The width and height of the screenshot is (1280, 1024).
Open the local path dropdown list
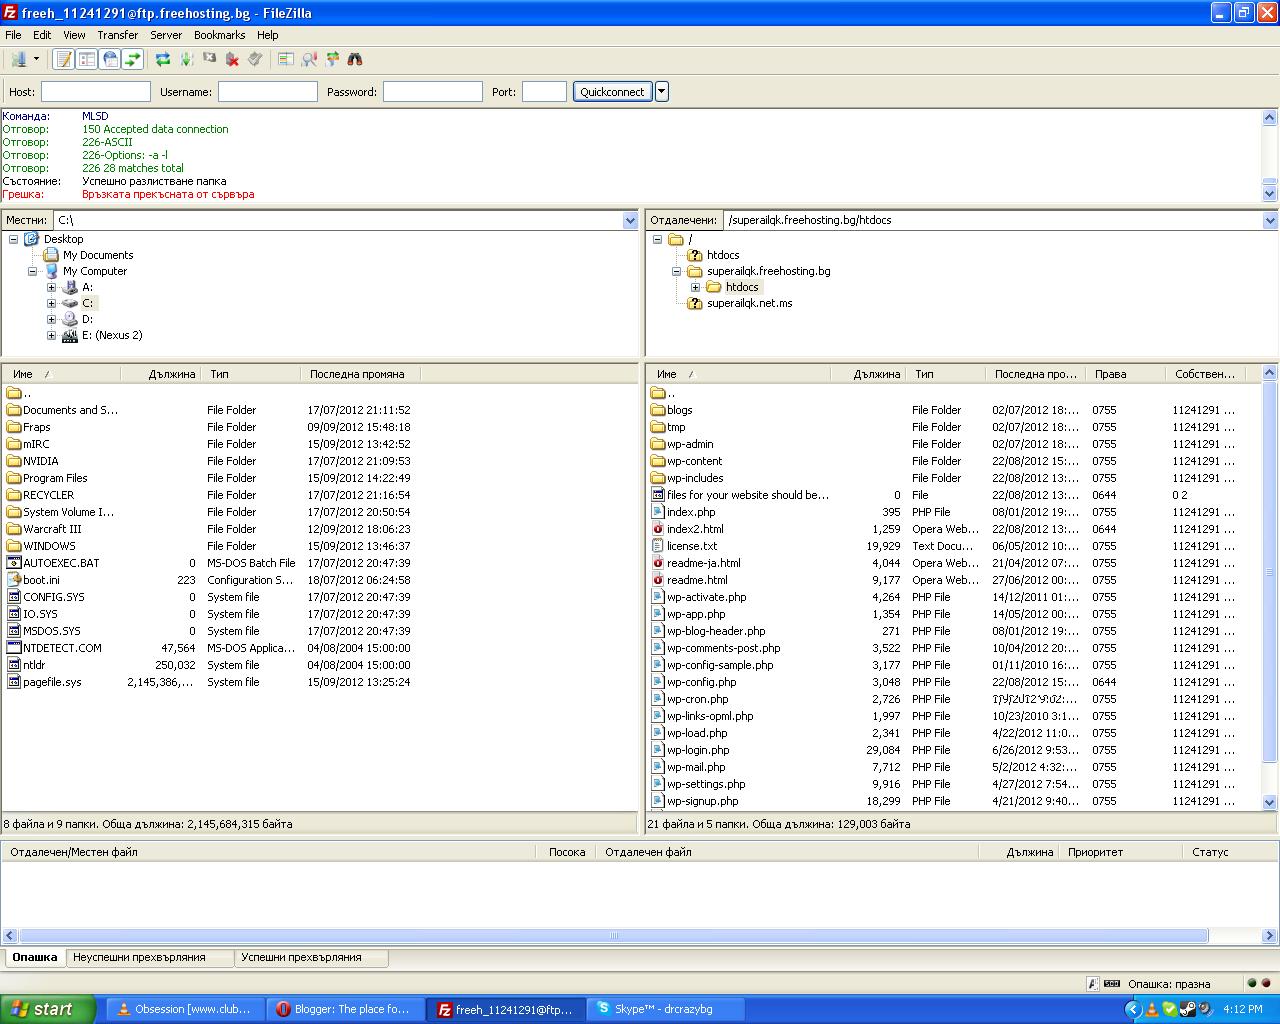click(x=630, y=220)
